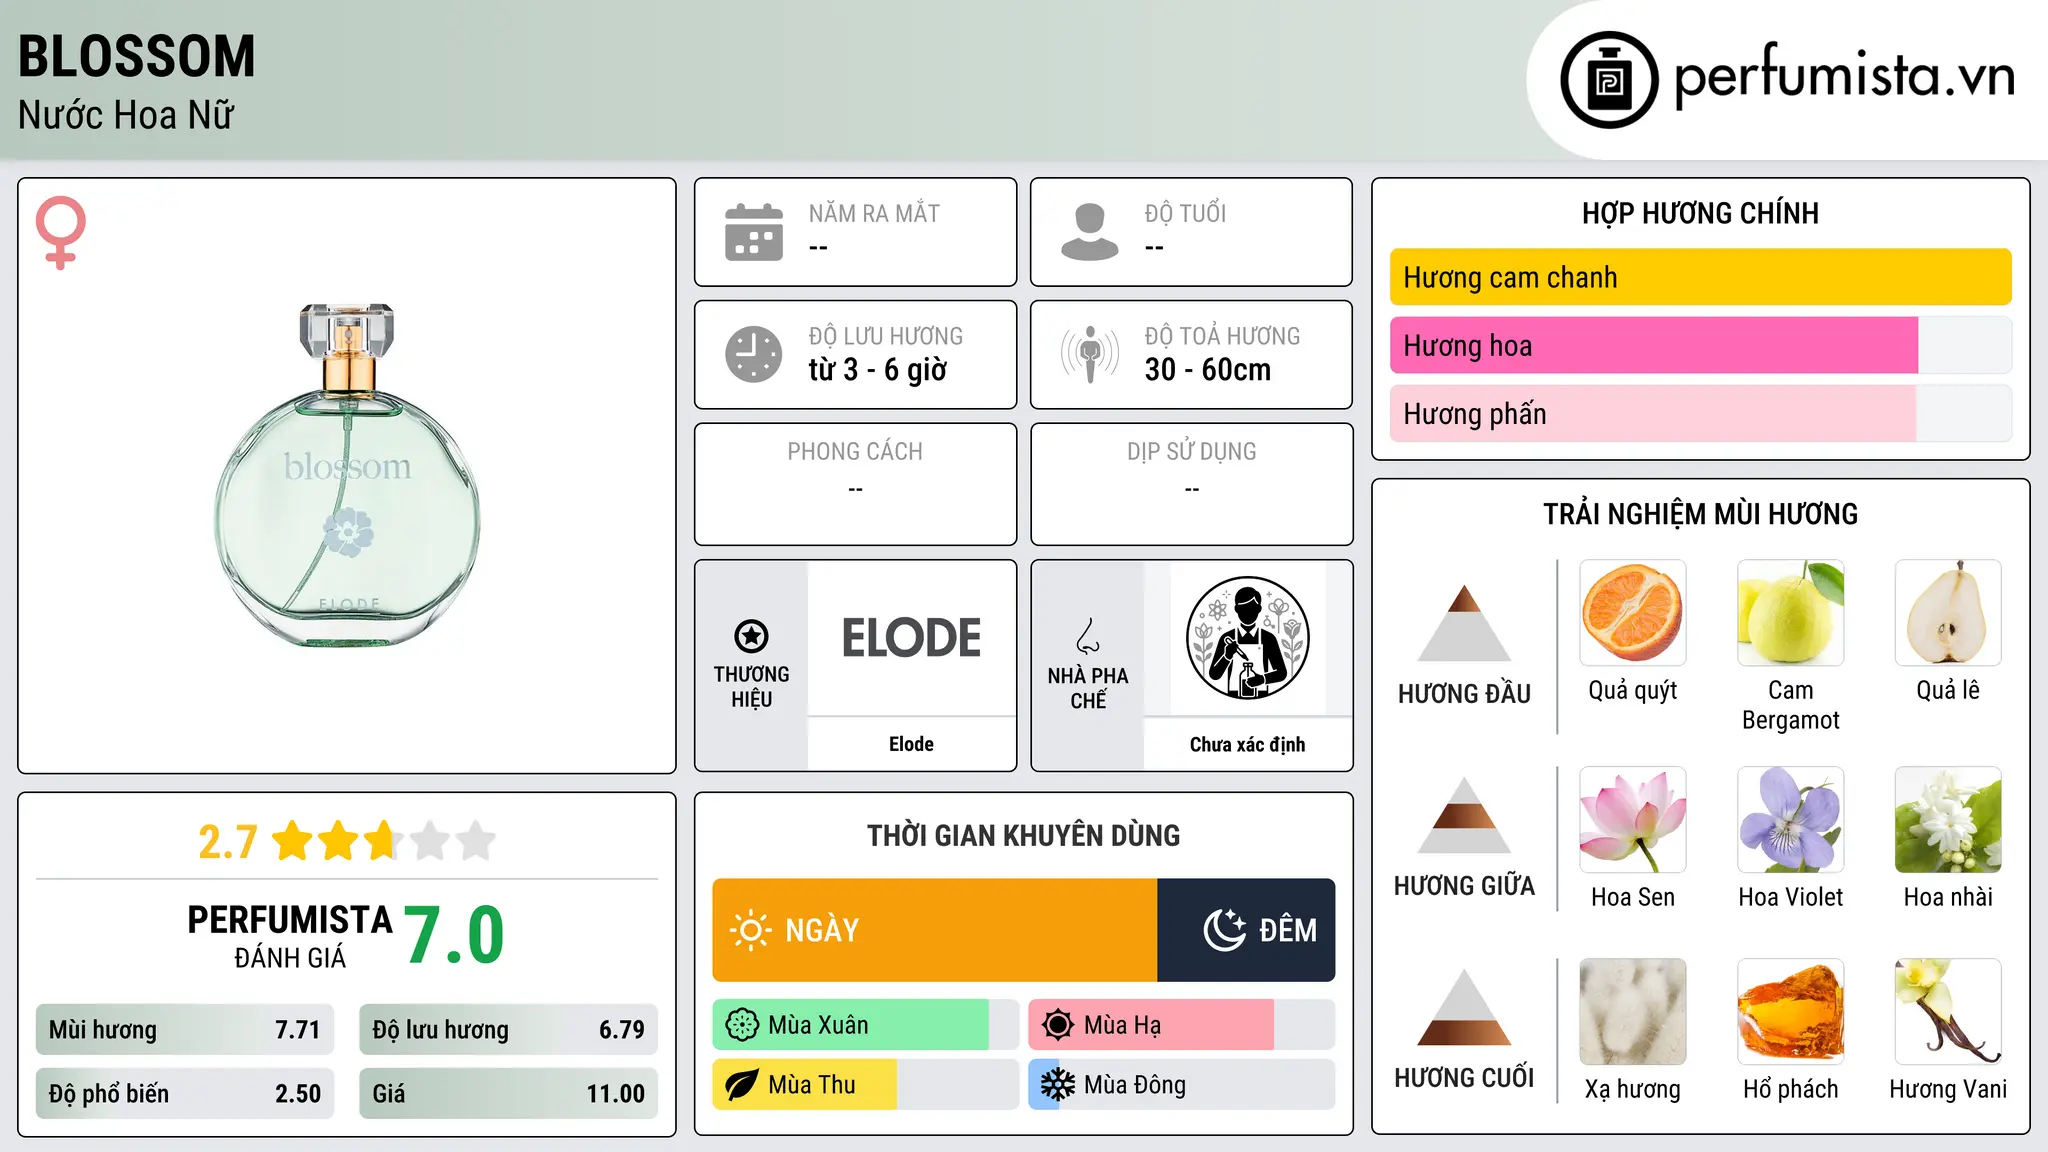The image size is (2048, 1152).
Task: Click the sillage icon for Độ toả hương
Action: (1090, 354)
